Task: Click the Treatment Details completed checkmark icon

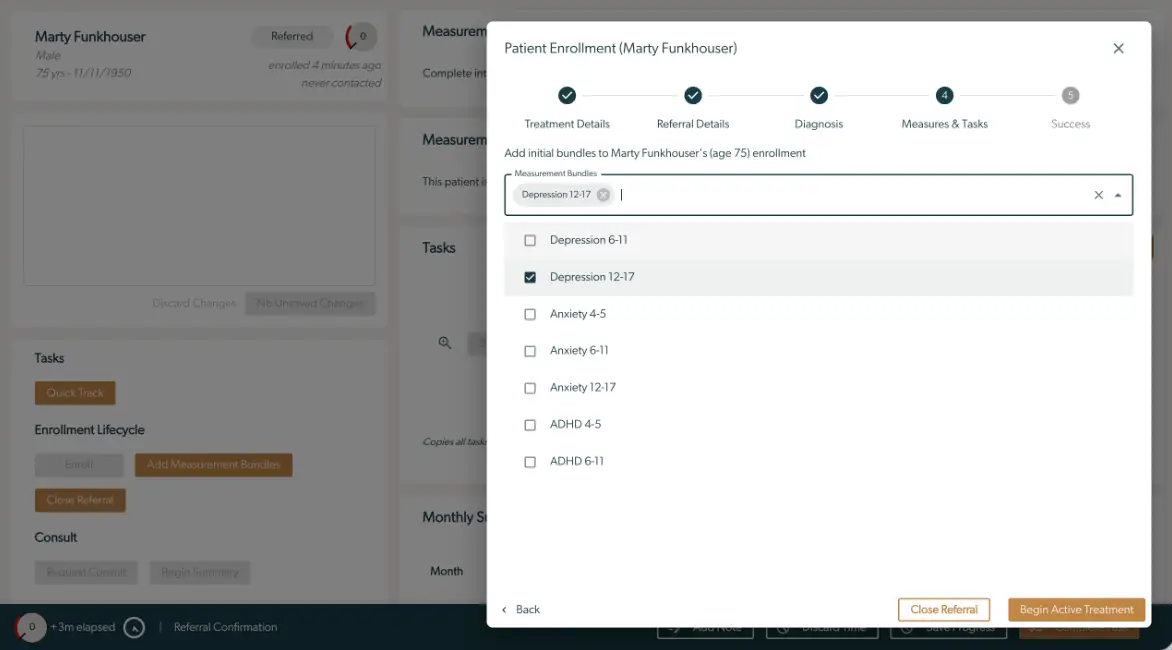Action: [x=567, y=96]
